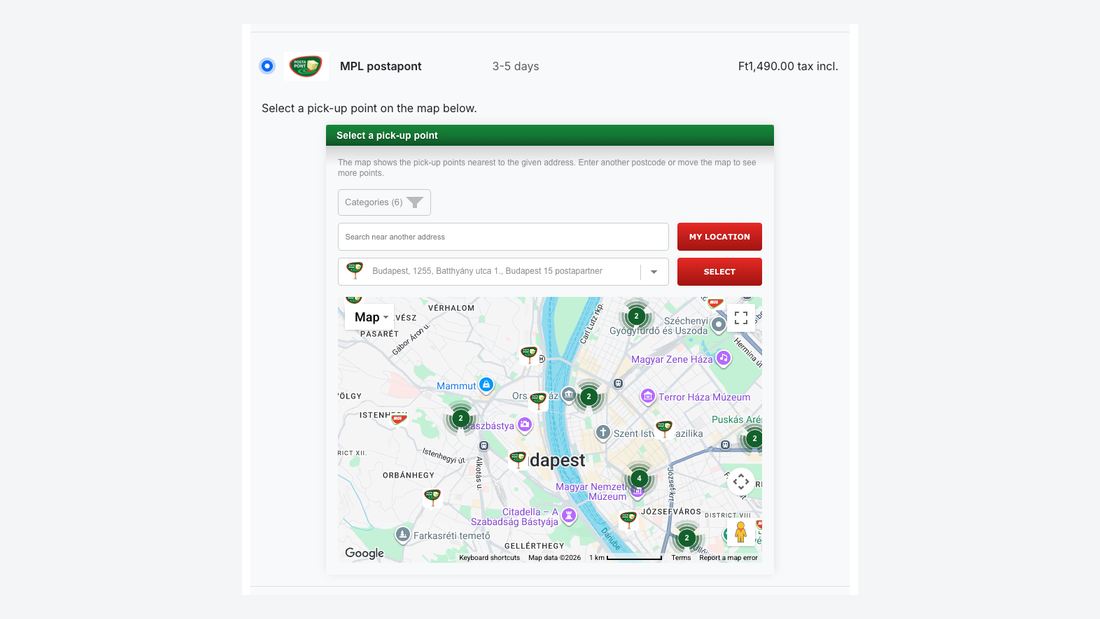
Task: Open cluster of 2 near Széchenyi Gyógyfürdő
Action: click(636, 316)
